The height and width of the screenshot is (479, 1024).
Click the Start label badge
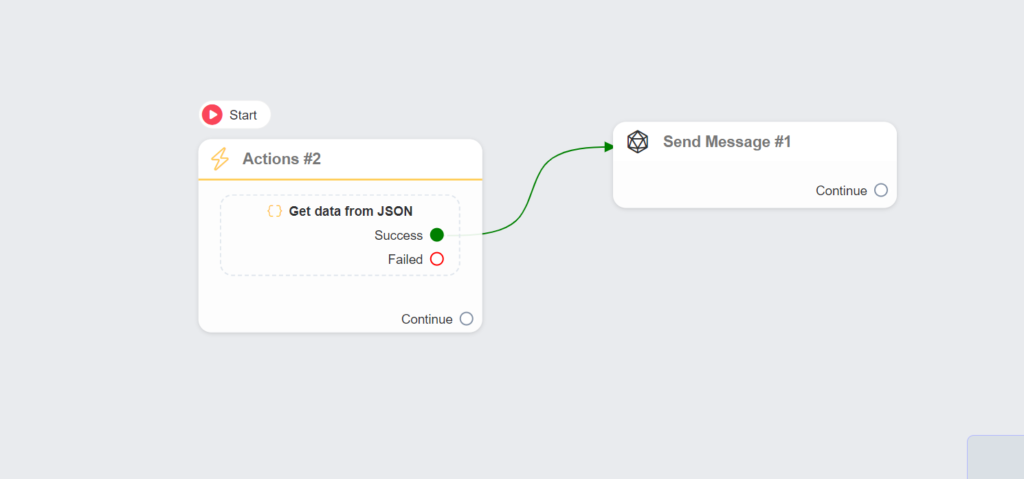(x=243, y=115)
